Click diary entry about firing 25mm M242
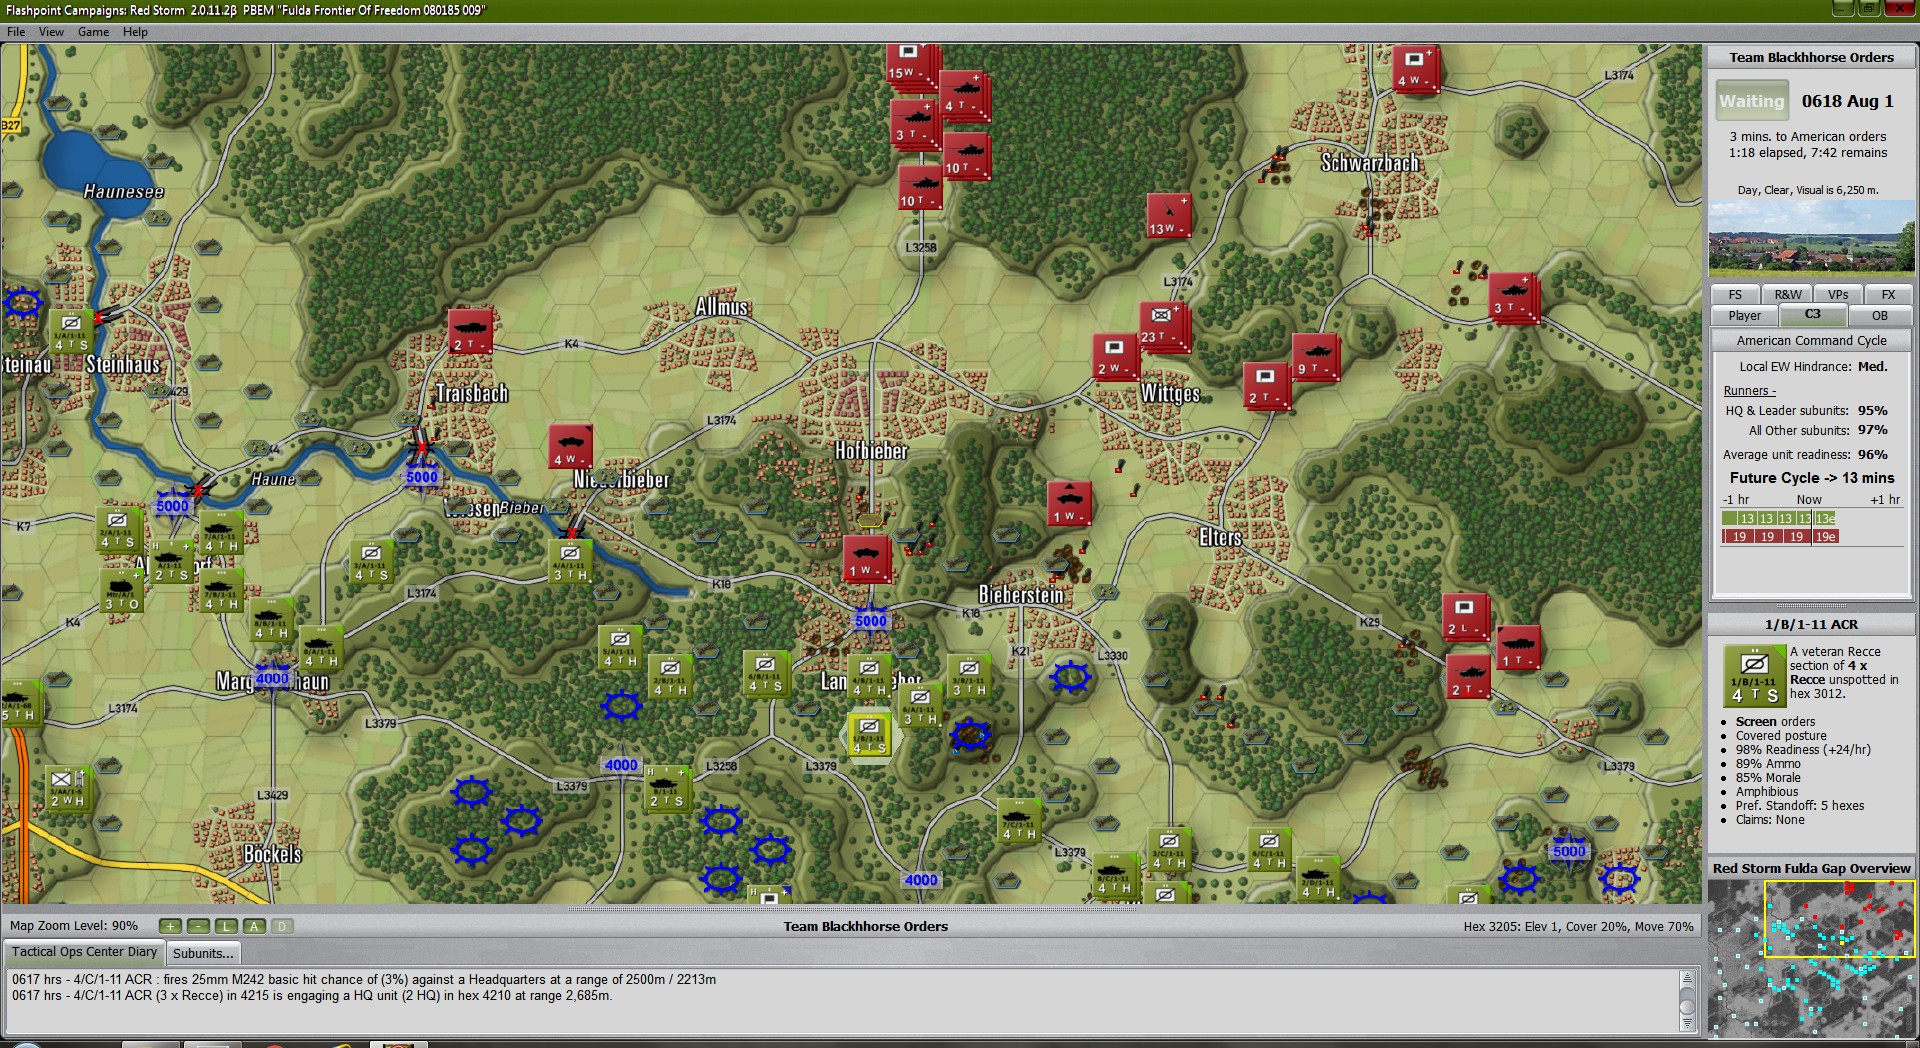This screenshot has width=1920, height=1048. coord(364,980)
